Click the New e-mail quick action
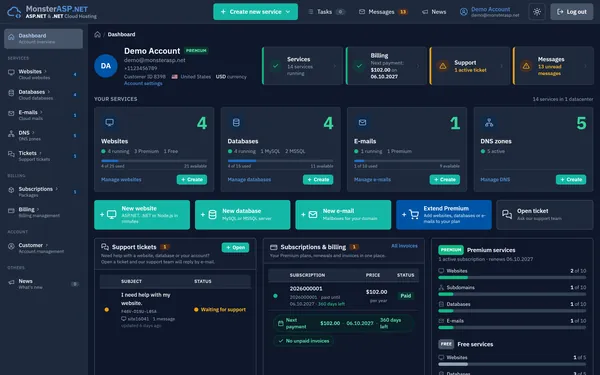The height and width of the screenshot is (375, 600). click(343, 215)
